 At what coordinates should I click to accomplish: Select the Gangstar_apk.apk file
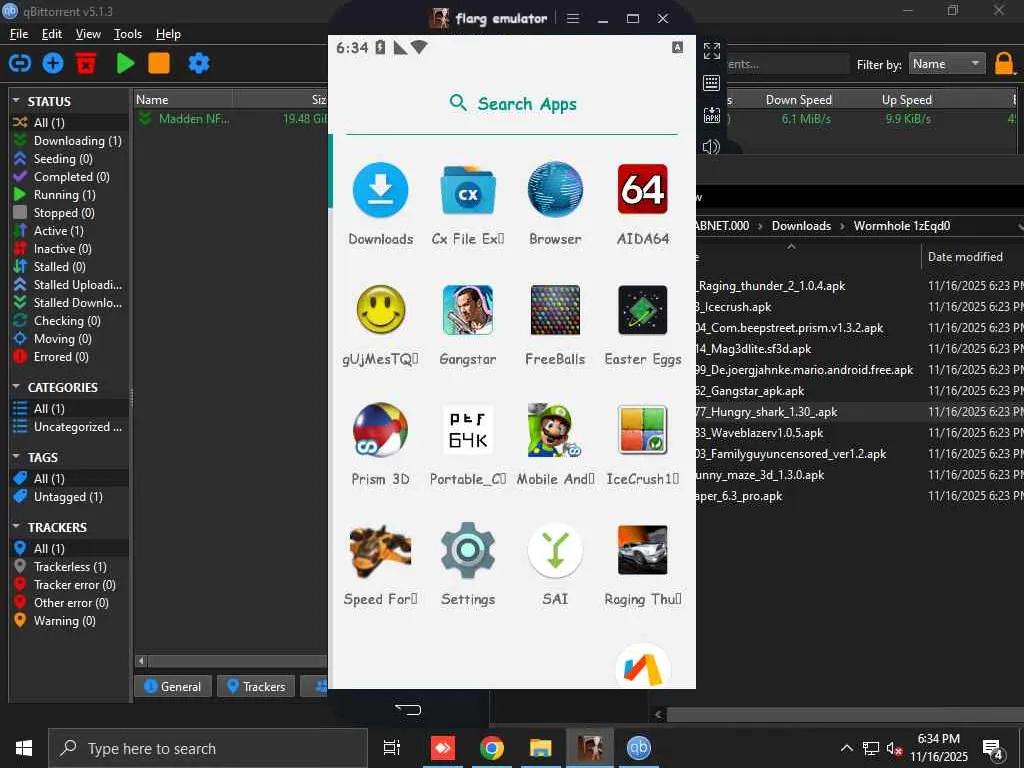750,391
